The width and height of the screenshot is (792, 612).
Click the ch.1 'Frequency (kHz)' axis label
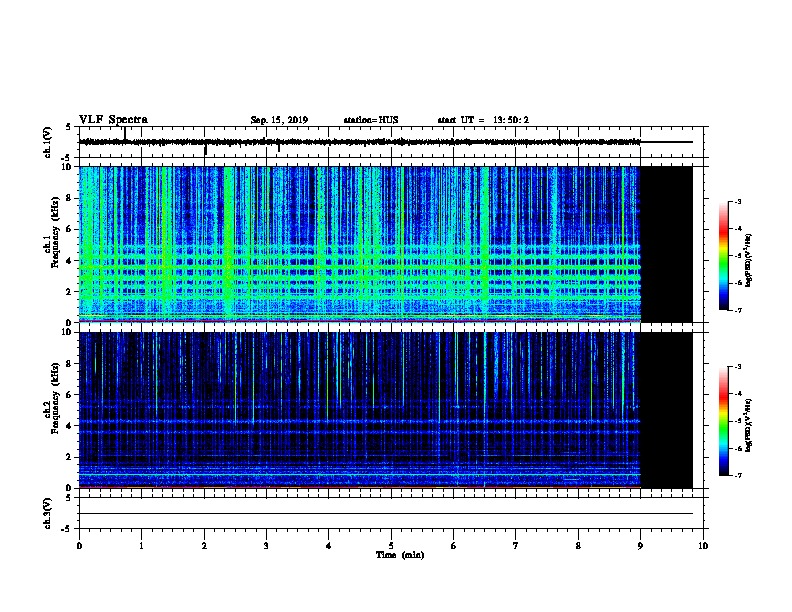coord(55,233)
